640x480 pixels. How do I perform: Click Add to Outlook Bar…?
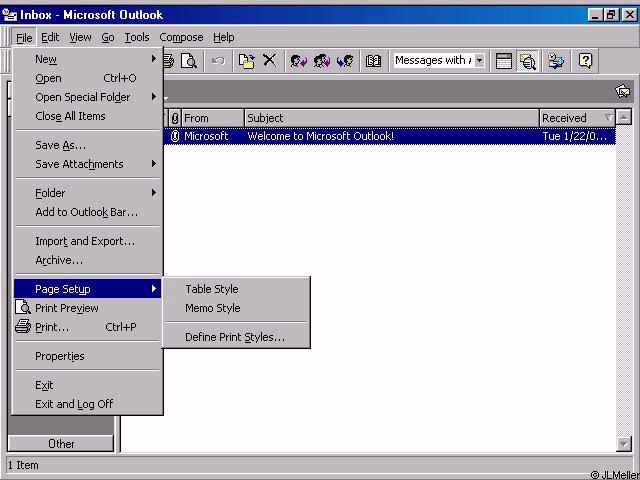pyautogui.click(x=87, y=212)
